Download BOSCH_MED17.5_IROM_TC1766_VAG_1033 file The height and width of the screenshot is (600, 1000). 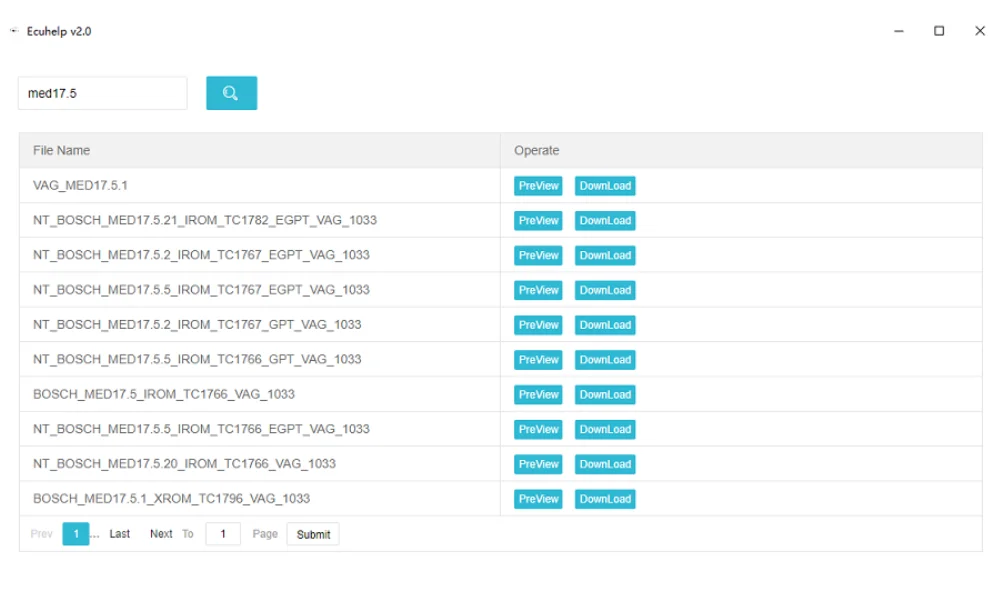(x=605, y=394)
